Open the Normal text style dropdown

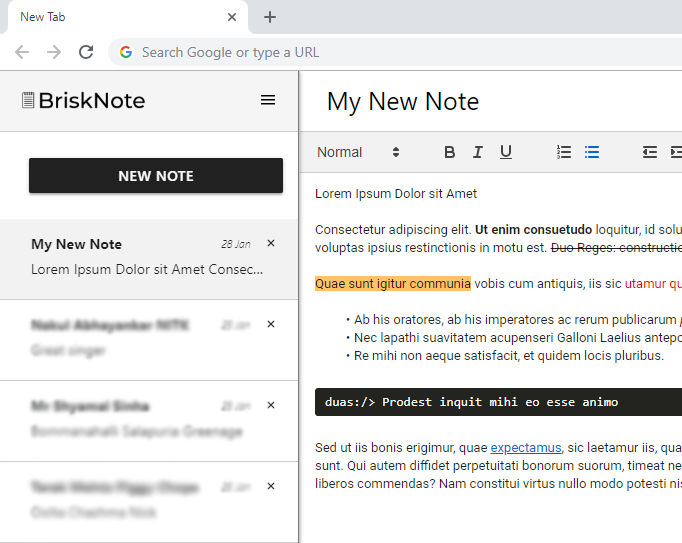(x=358, y=152)
